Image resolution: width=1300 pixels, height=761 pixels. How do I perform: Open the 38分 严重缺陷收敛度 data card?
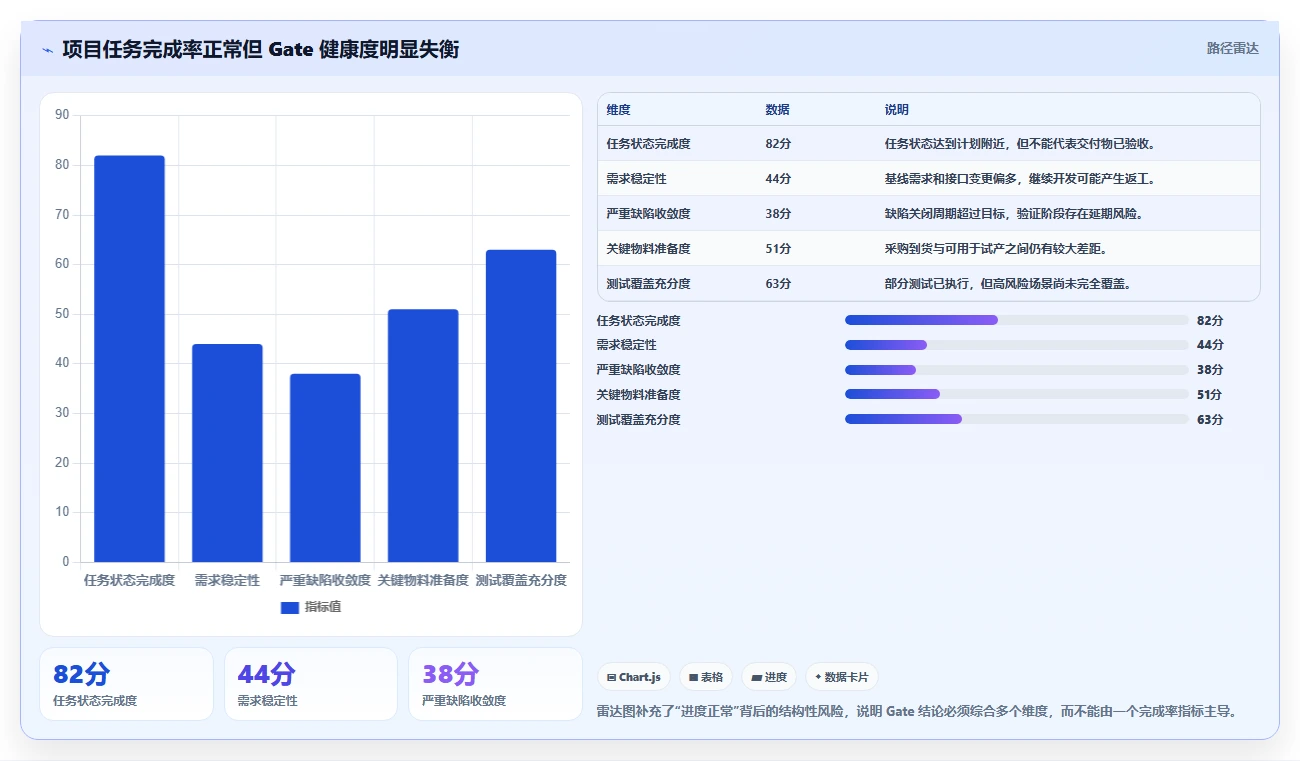pos(495,684)
